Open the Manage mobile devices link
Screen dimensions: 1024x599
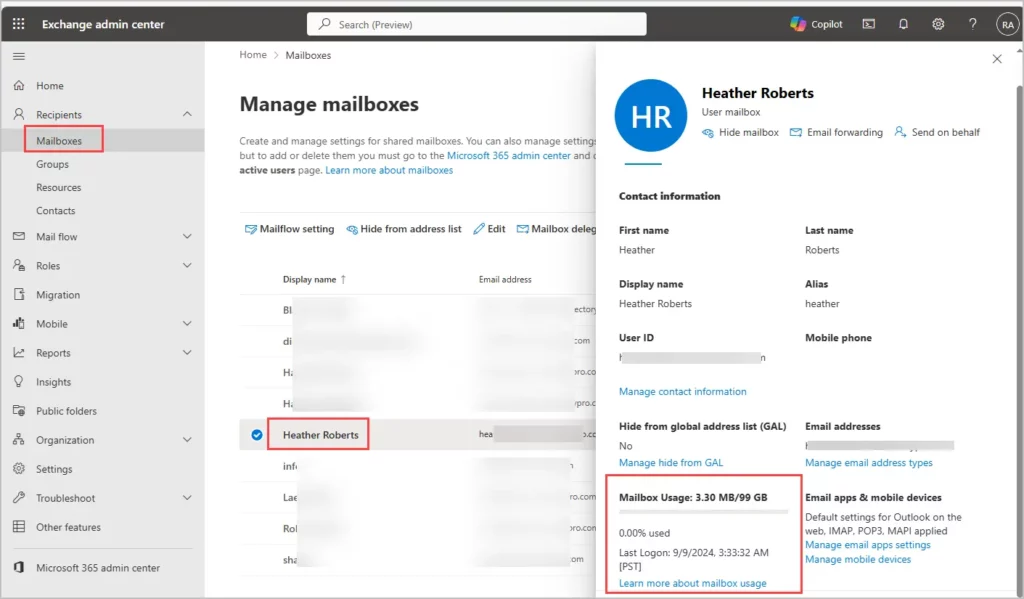pos(857,560)
